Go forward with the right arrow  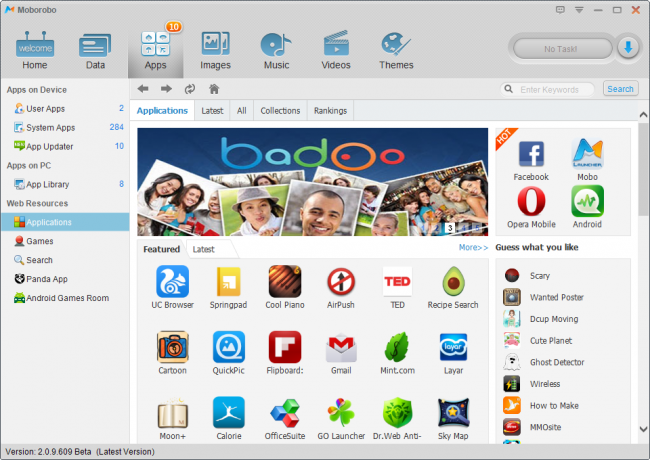166,89
